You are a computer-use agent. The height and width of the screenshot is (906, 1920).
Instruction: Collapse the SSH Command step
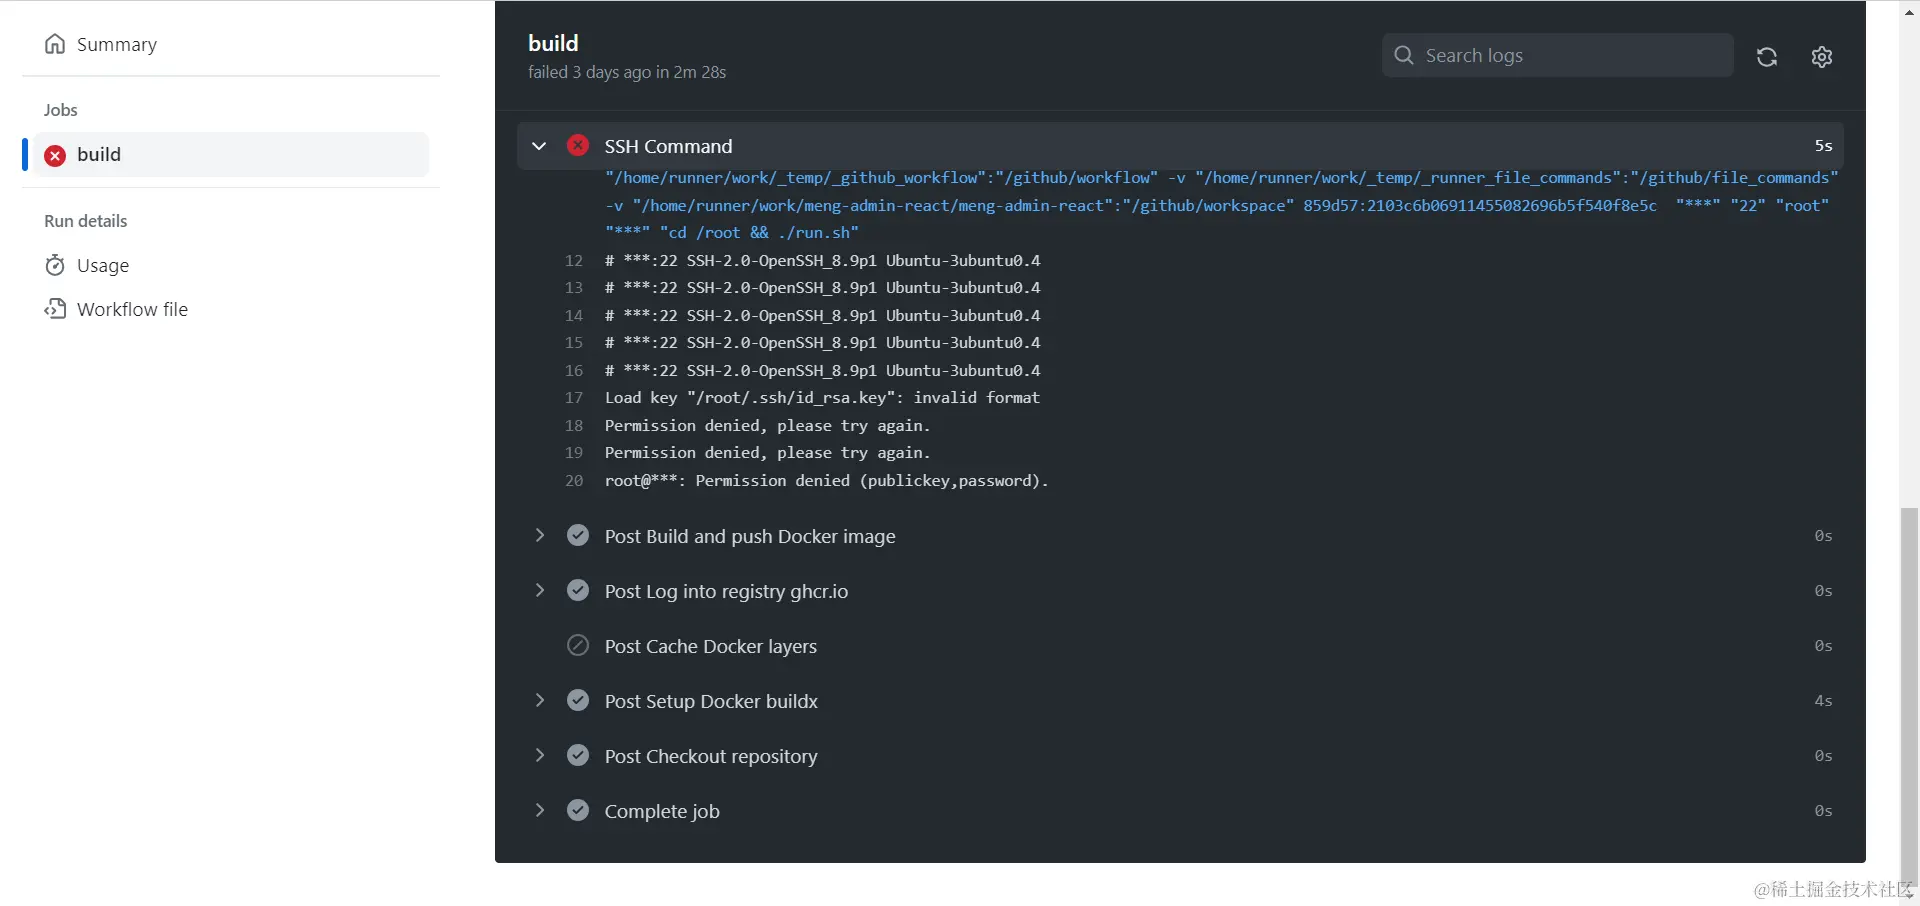539,146
